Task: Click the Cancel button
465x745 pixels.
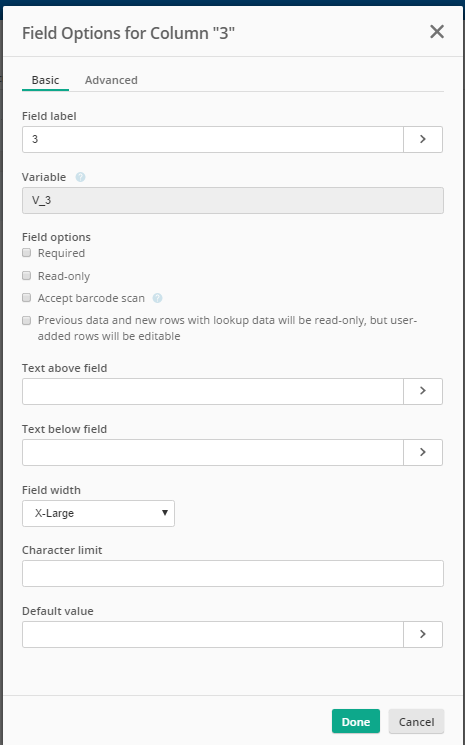Action: [x=416, y=721]
